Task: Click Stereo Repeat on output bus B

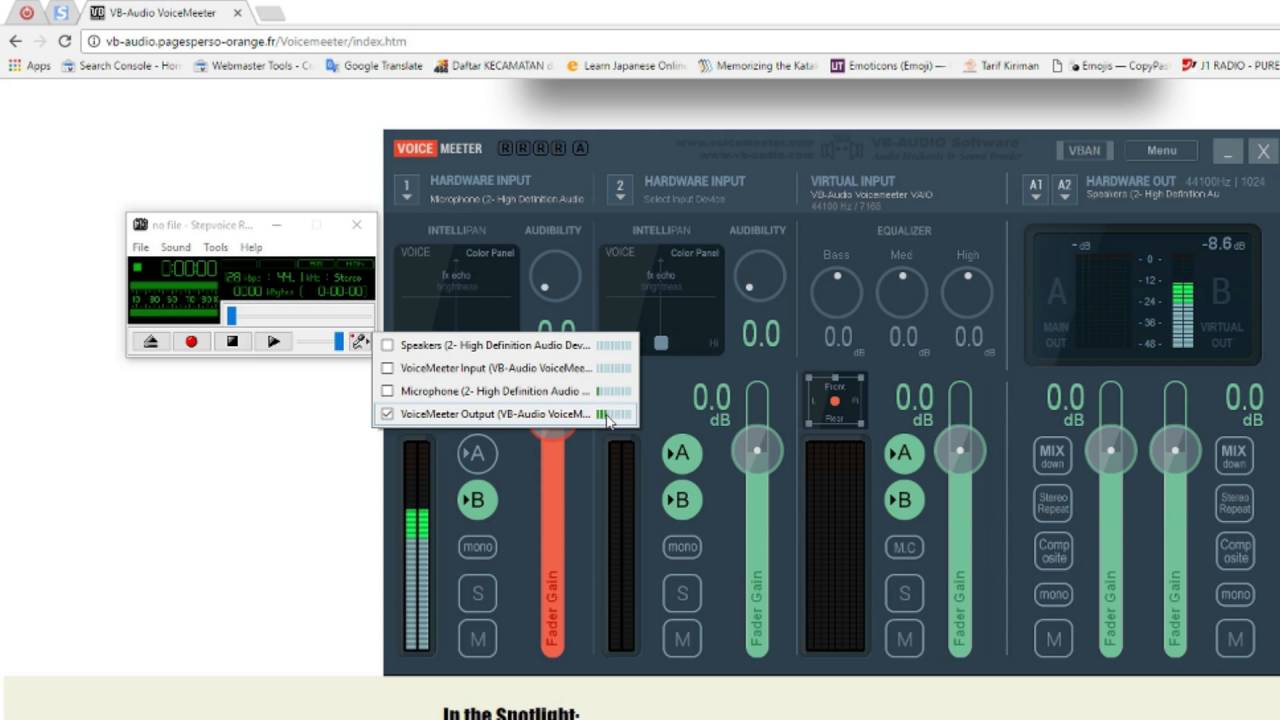Action: 1234,503
